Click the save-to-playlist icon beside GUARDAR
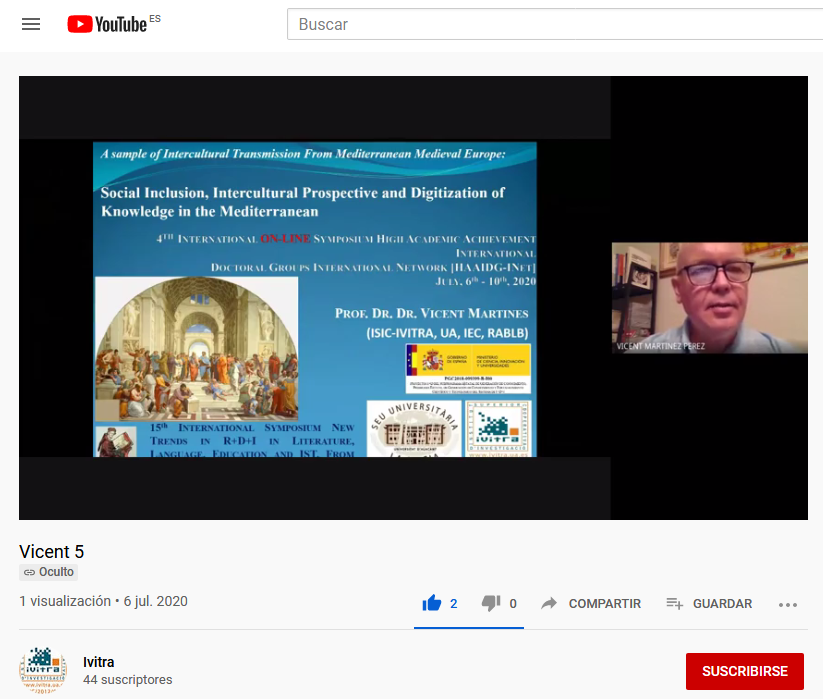The width and height of the screenshot is (823, 699). pos(675,603)
